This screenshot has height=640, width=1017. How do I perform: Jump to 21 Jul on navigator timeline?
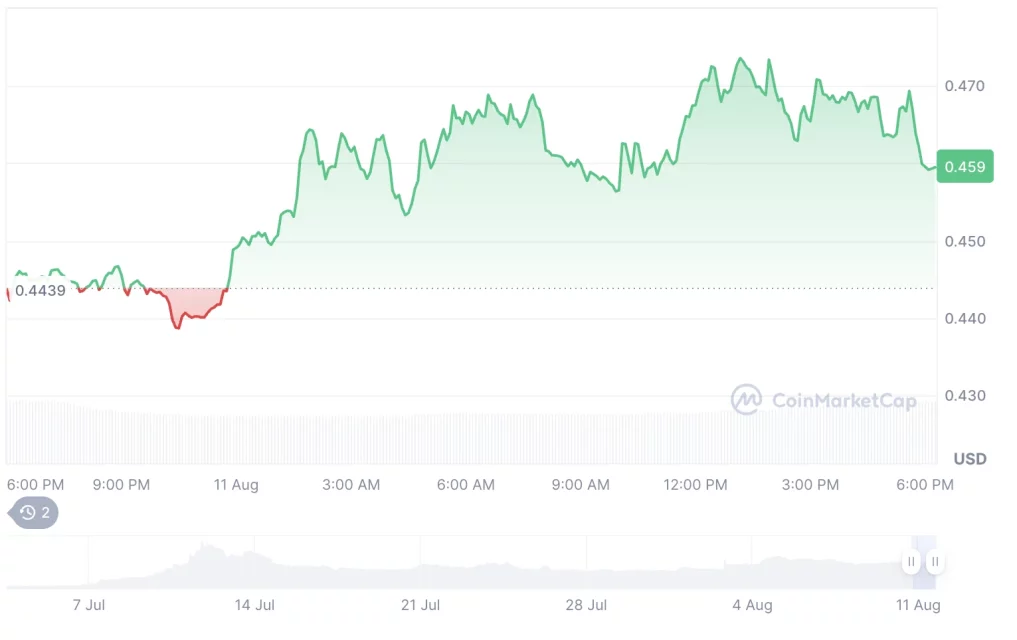(x=420, y=605)
